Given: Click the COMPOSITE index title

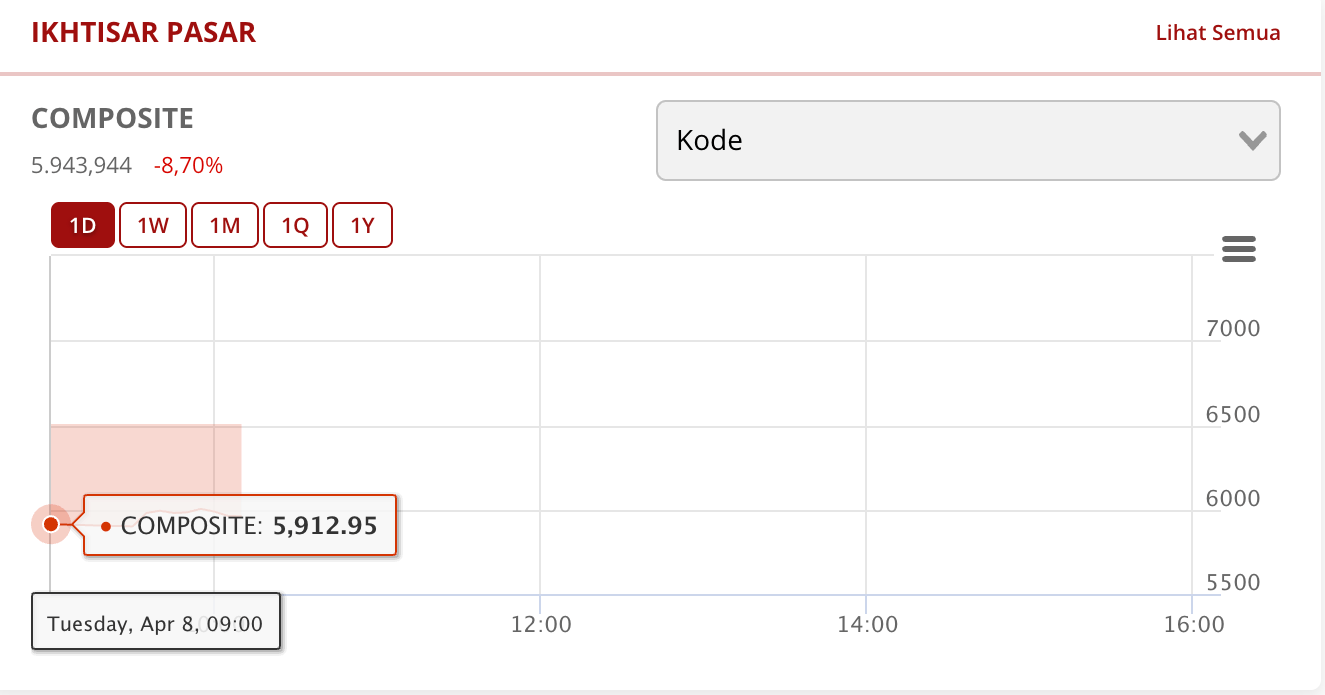Looking at the screenshot, I should tap(113, 119).
